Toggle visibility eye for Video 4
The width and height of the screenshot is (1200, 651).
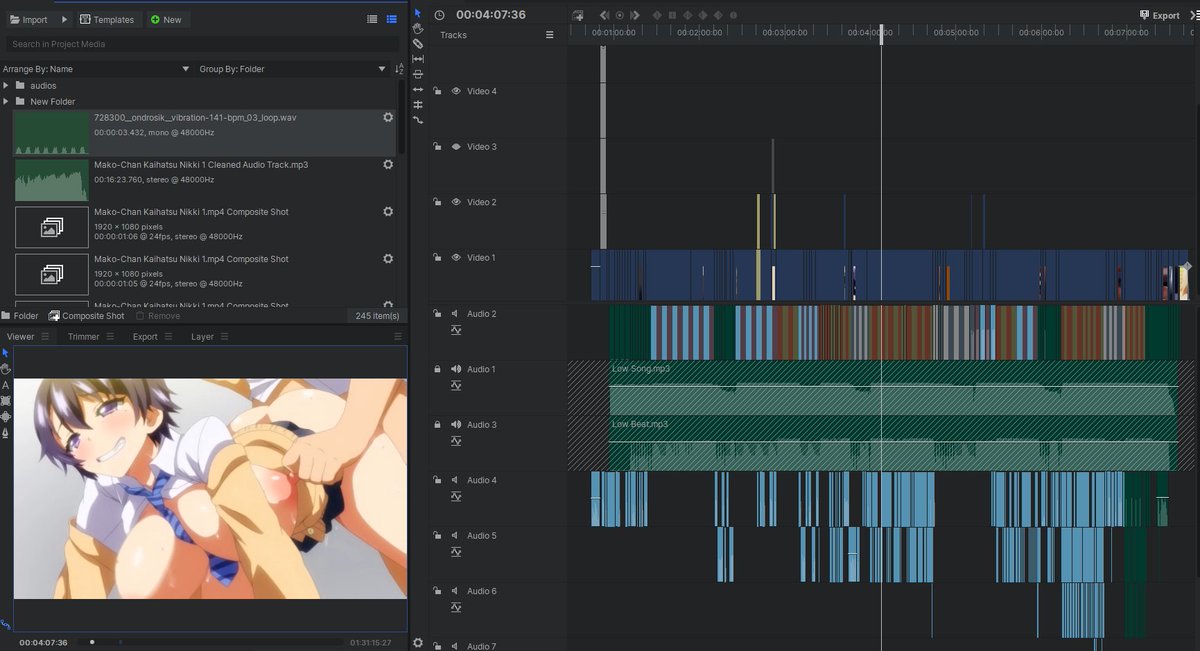[x=456, y=91]
